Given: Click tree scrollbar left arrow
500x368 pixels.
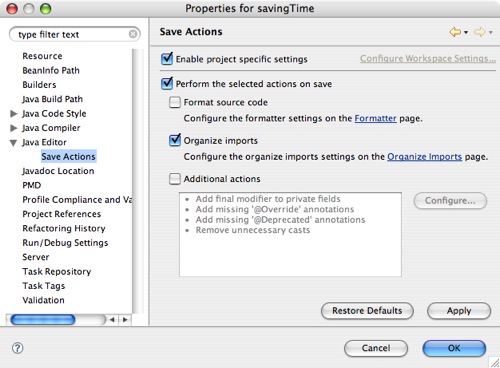Looking at the screenshot, I should (112, 320).
